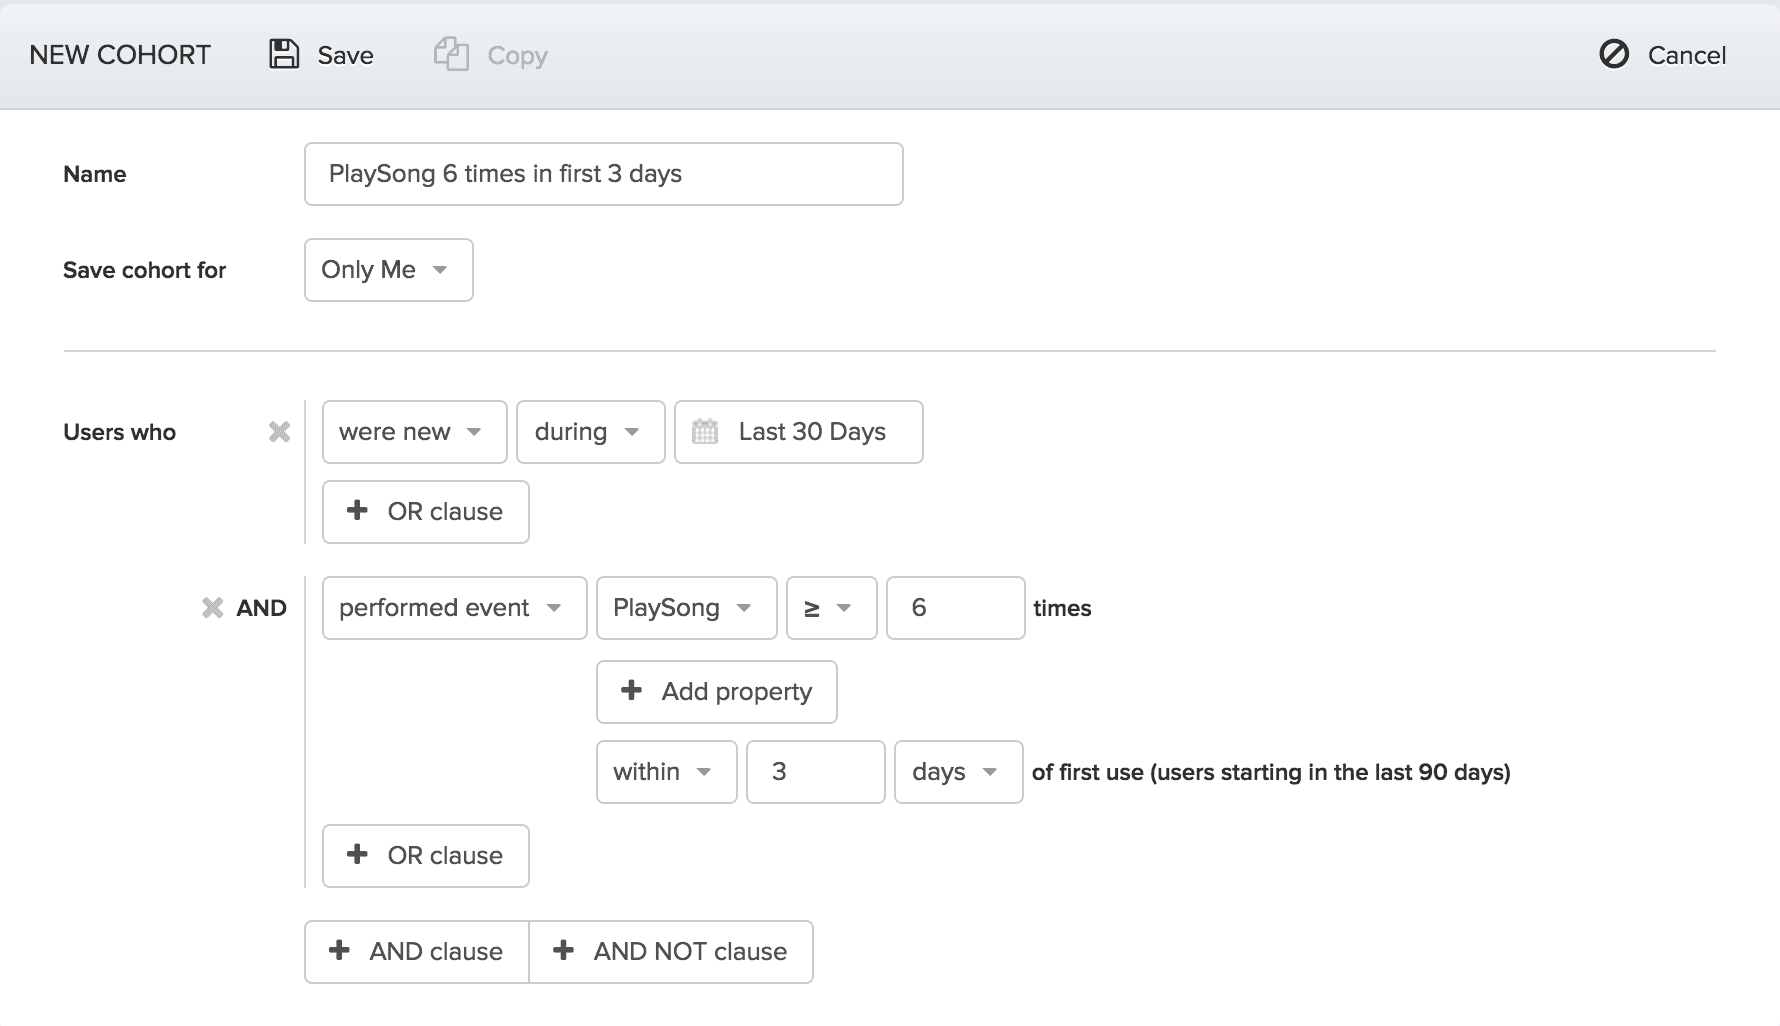The image size is (1780, 1026).
Task: Open the 'were new' condition dropdown
Action: tap(414, 432)
